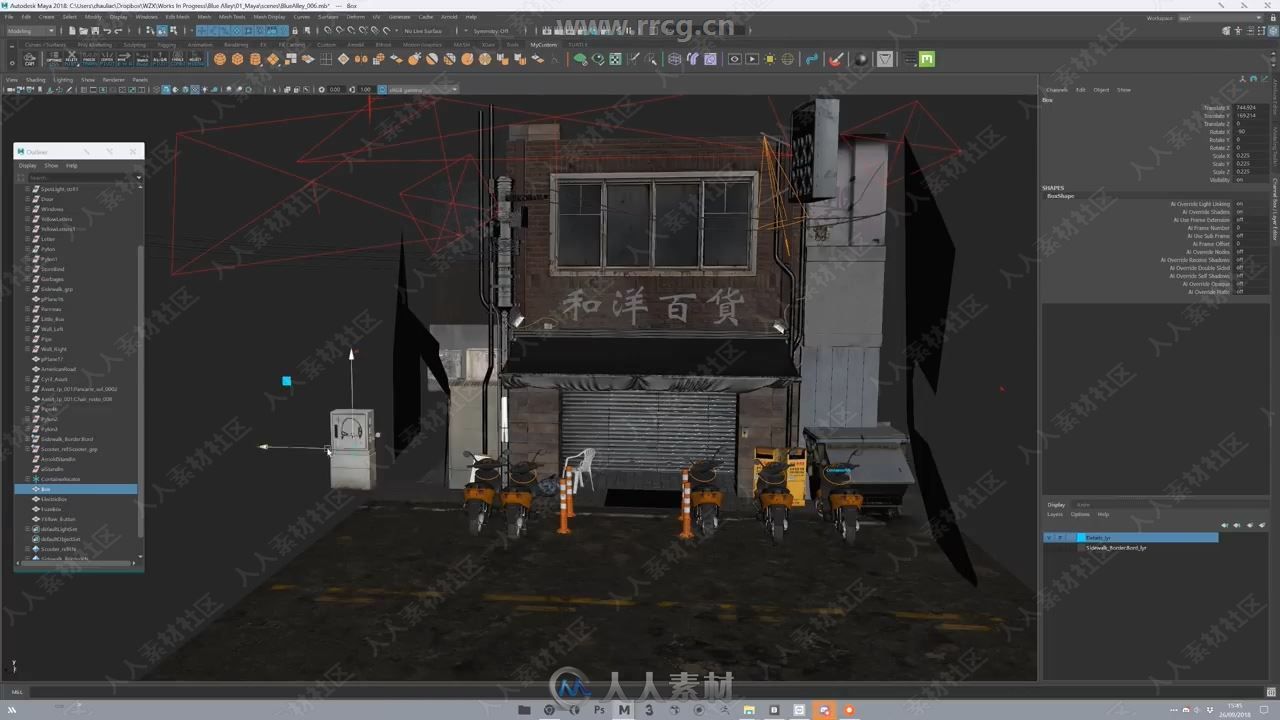
Task: Click the Translate X value field
Action: [x=1250, y=108]
